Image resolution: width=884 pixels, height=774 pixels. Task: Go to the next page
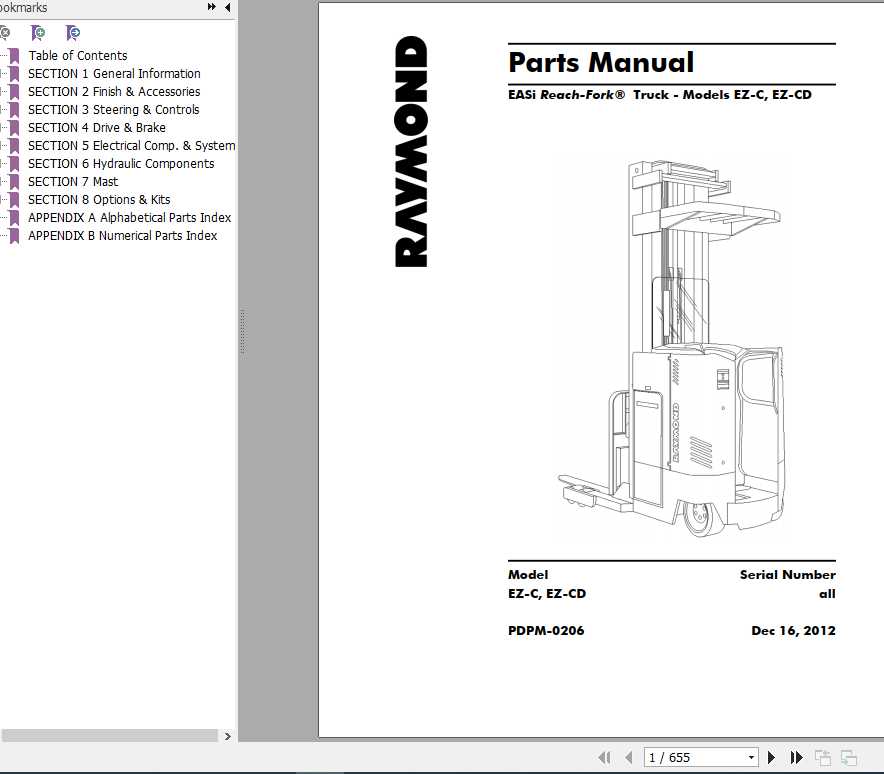[x=771, y=758]
